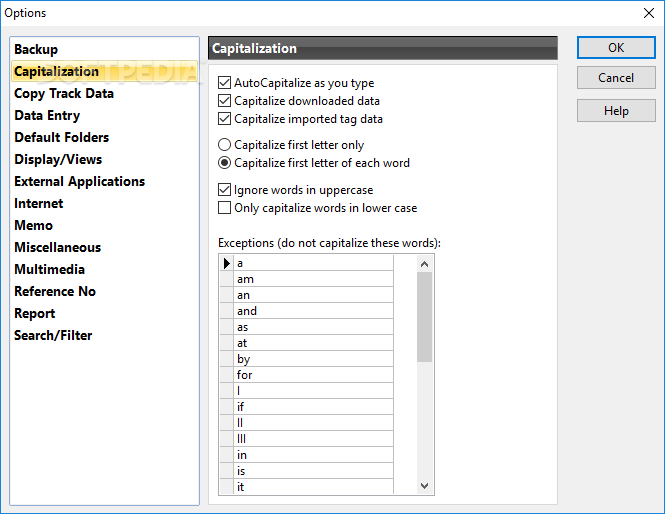Go to Display/Views options
Viewport: 665px width, 514px height.
58,159
